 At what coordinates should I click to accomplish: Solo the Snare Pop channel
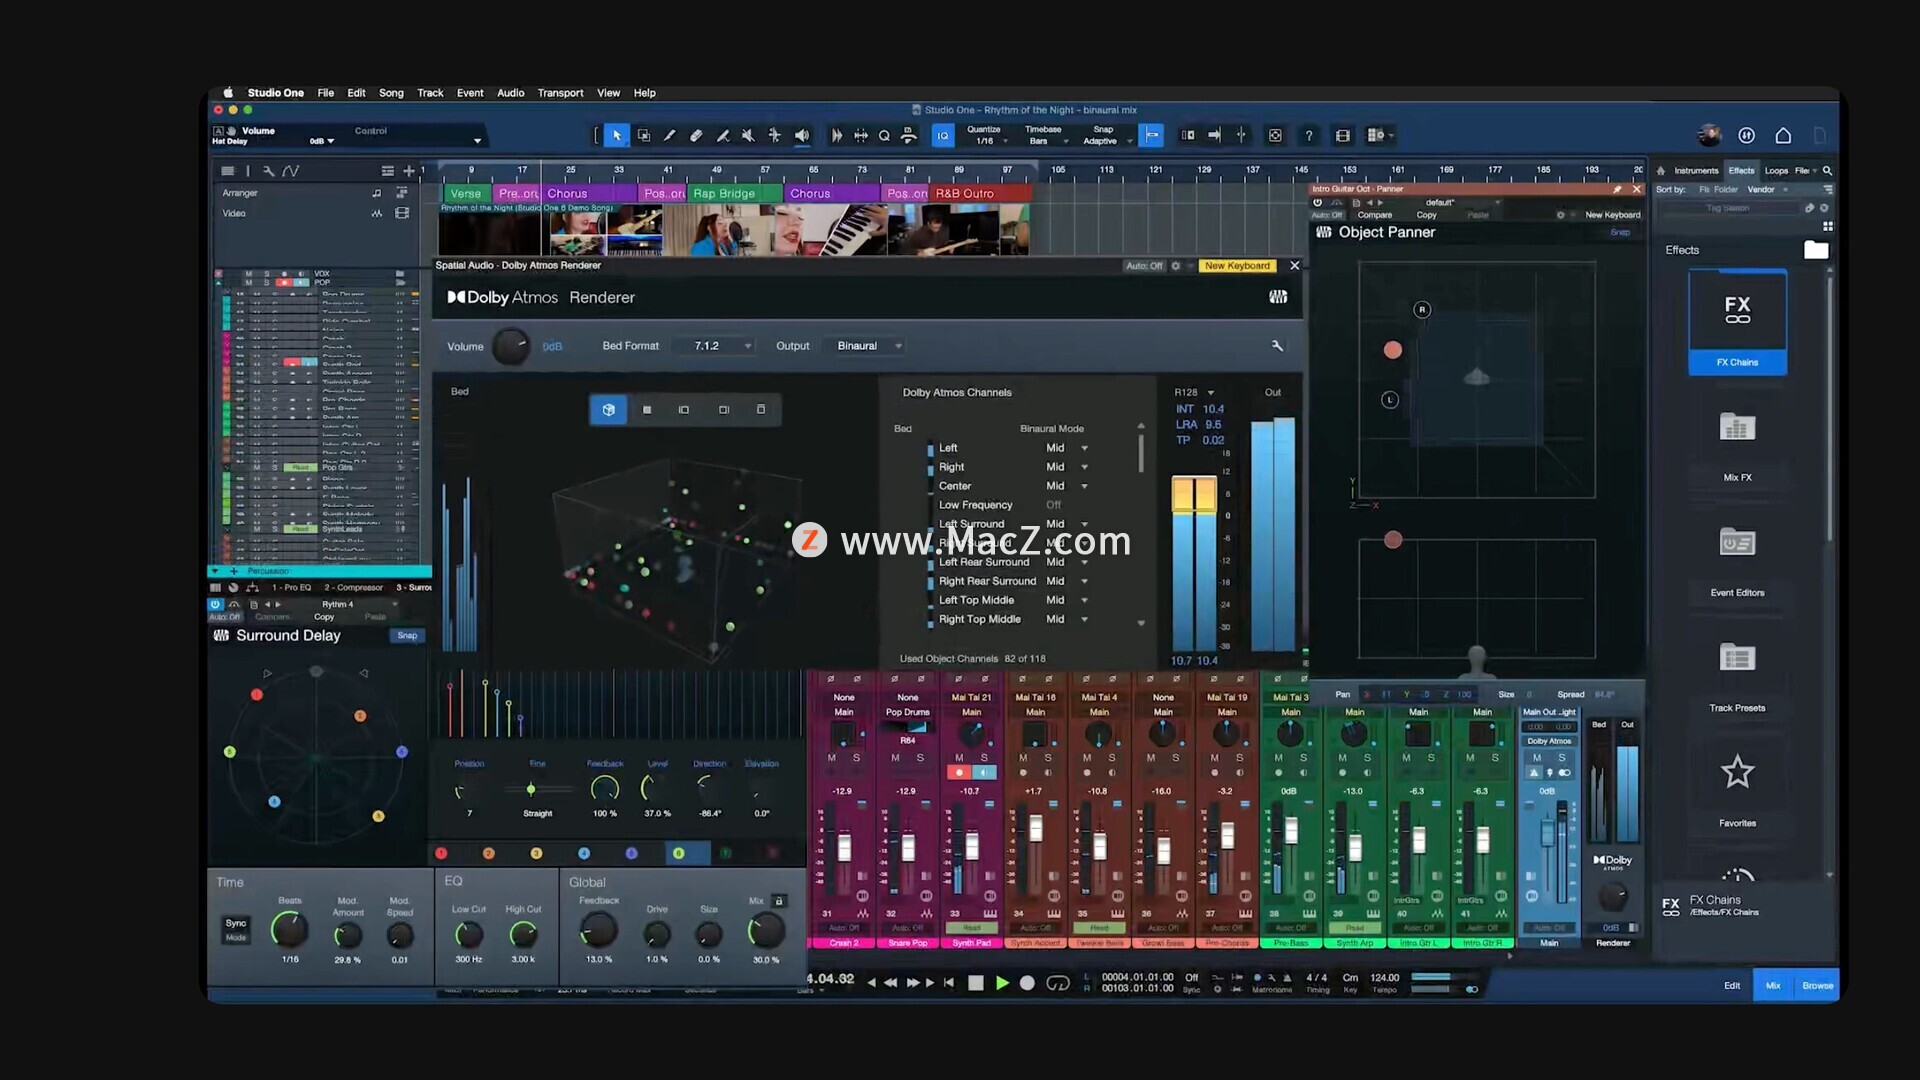920,758
